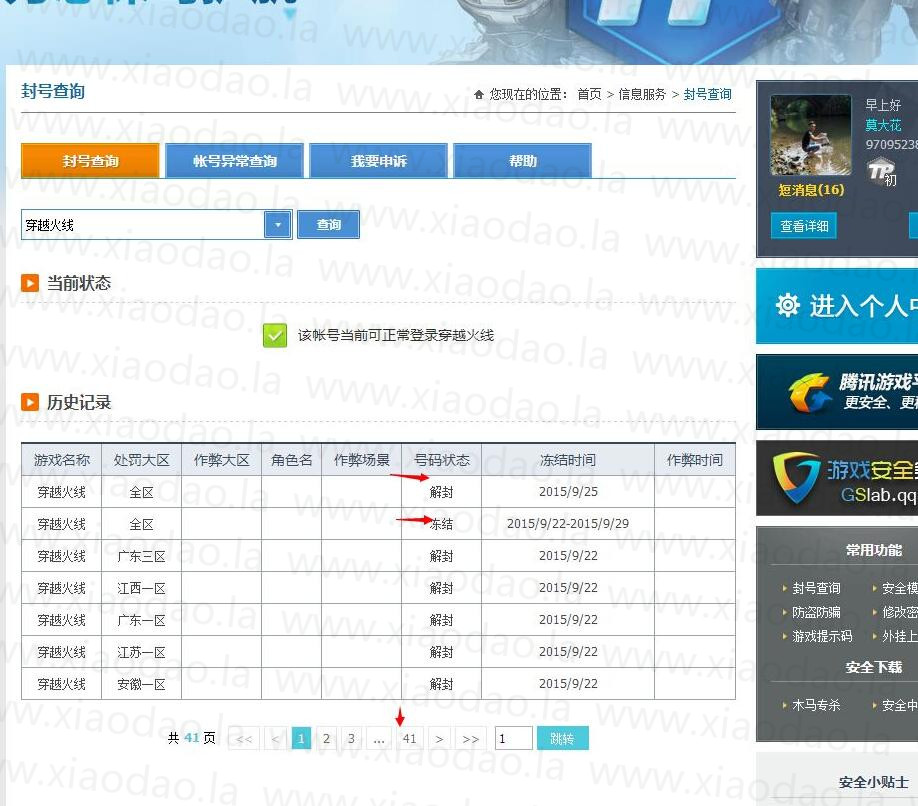
Task: Click the 冻结时间 column header
Action: point(568,460)
